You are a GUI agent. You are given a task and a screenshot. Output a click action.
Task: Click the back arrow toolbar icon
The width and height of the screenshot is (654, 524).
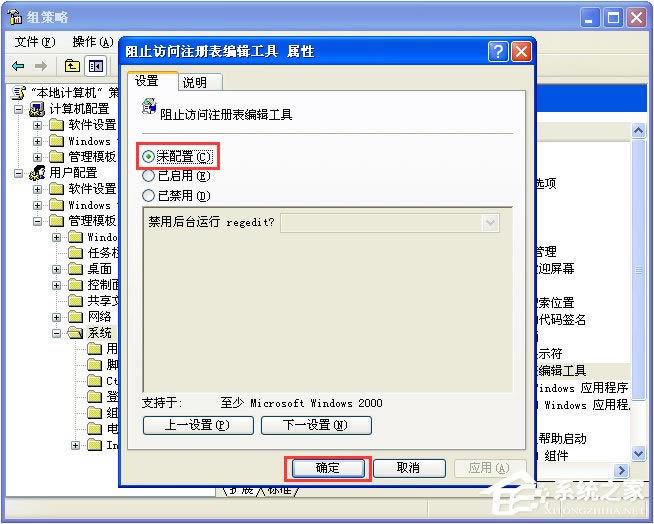18,66
